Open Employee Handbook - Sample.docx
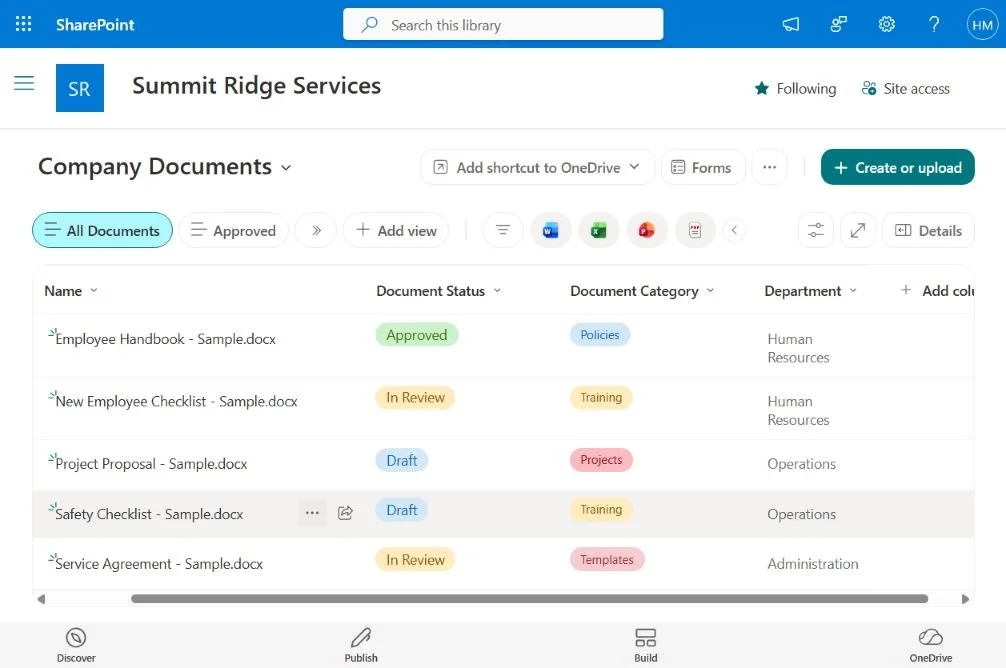This screenshot has width=1006, height=668. pyautogui.click(x=166, y=339)
